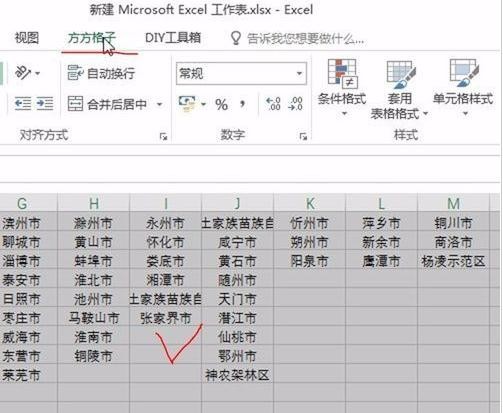This screenshot has height=413, width=503.
Task: Open 数字 group dialog launcher
Action: coord(303,136)
